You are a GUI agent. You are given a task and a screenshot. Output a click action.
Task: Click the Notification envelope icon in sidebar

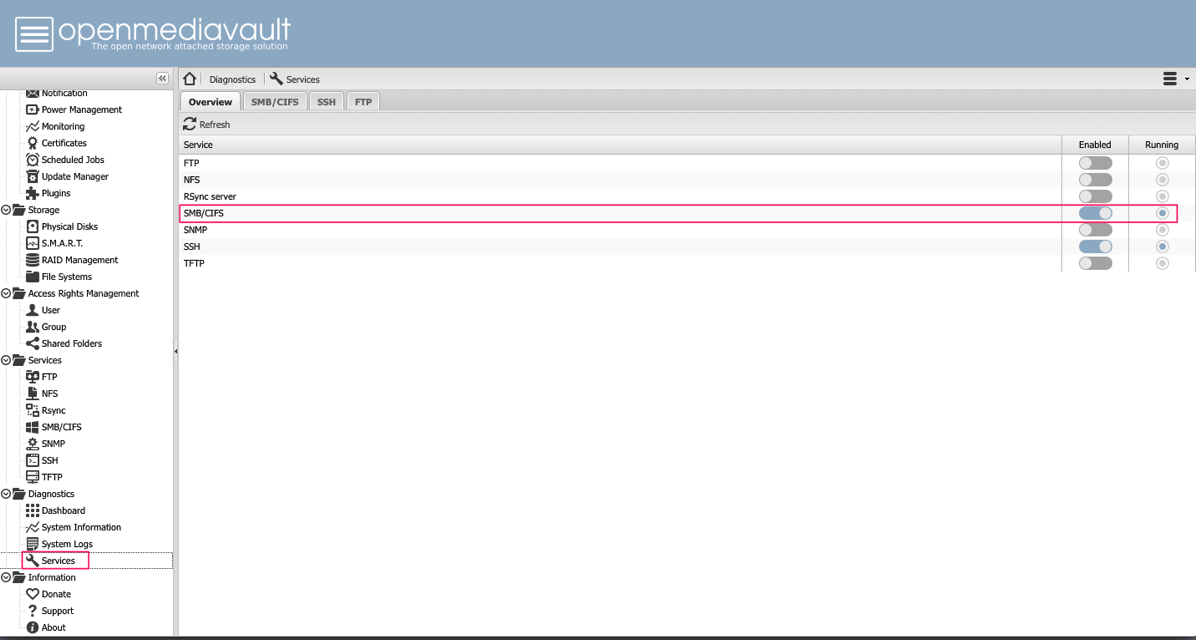click(32, 93)
